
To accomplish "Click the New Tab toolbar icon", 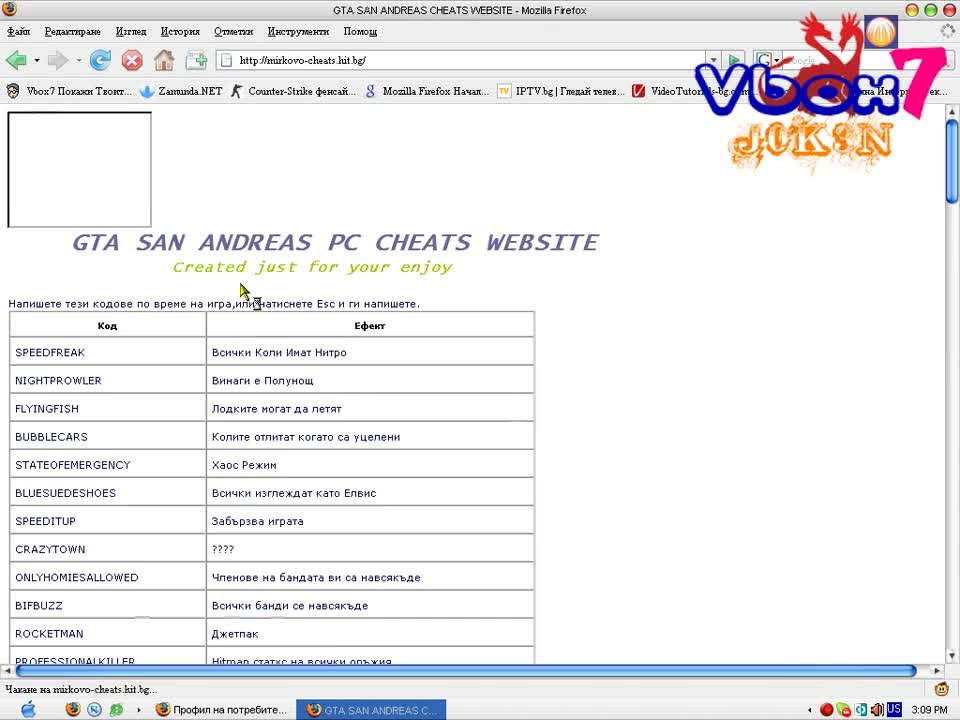I will [196, 60].
